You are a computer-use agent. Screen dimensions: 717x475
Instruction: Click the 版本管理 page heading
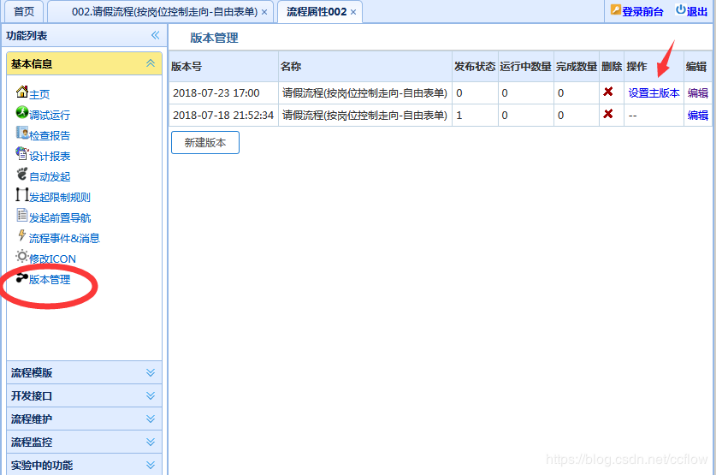[214, 38]
